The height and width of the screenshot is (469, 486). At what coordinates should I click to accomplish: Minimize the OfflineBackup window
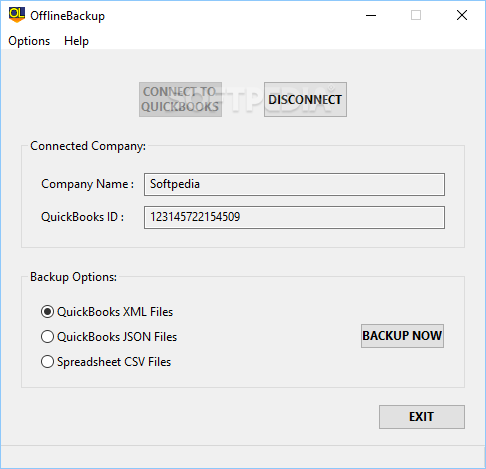(x=371, y=15)
